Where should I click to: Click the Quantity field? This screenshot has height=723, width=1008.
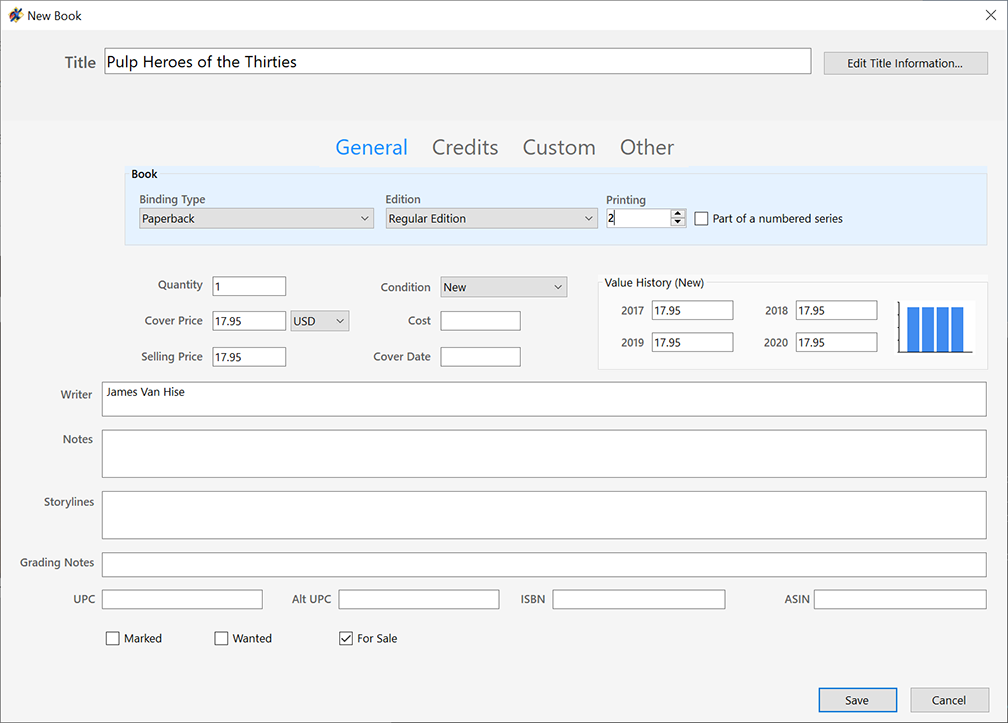pos(249,286)
